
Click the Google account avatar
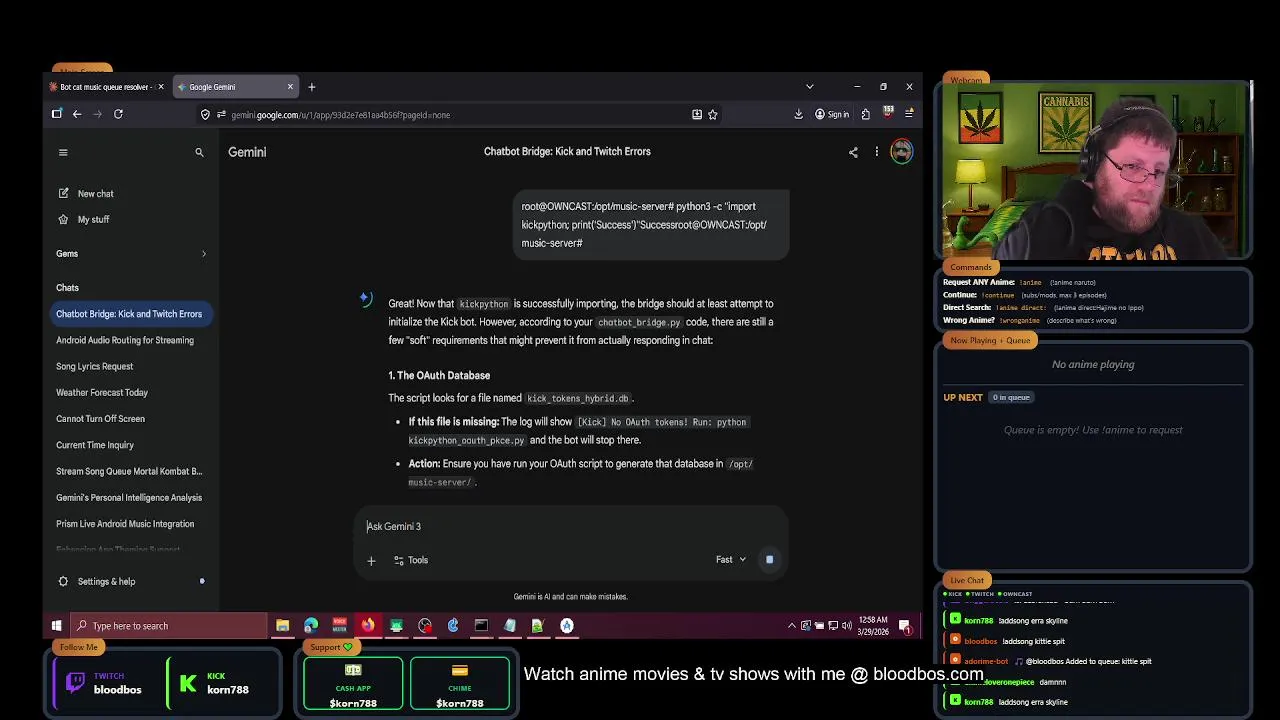point(901,151)
